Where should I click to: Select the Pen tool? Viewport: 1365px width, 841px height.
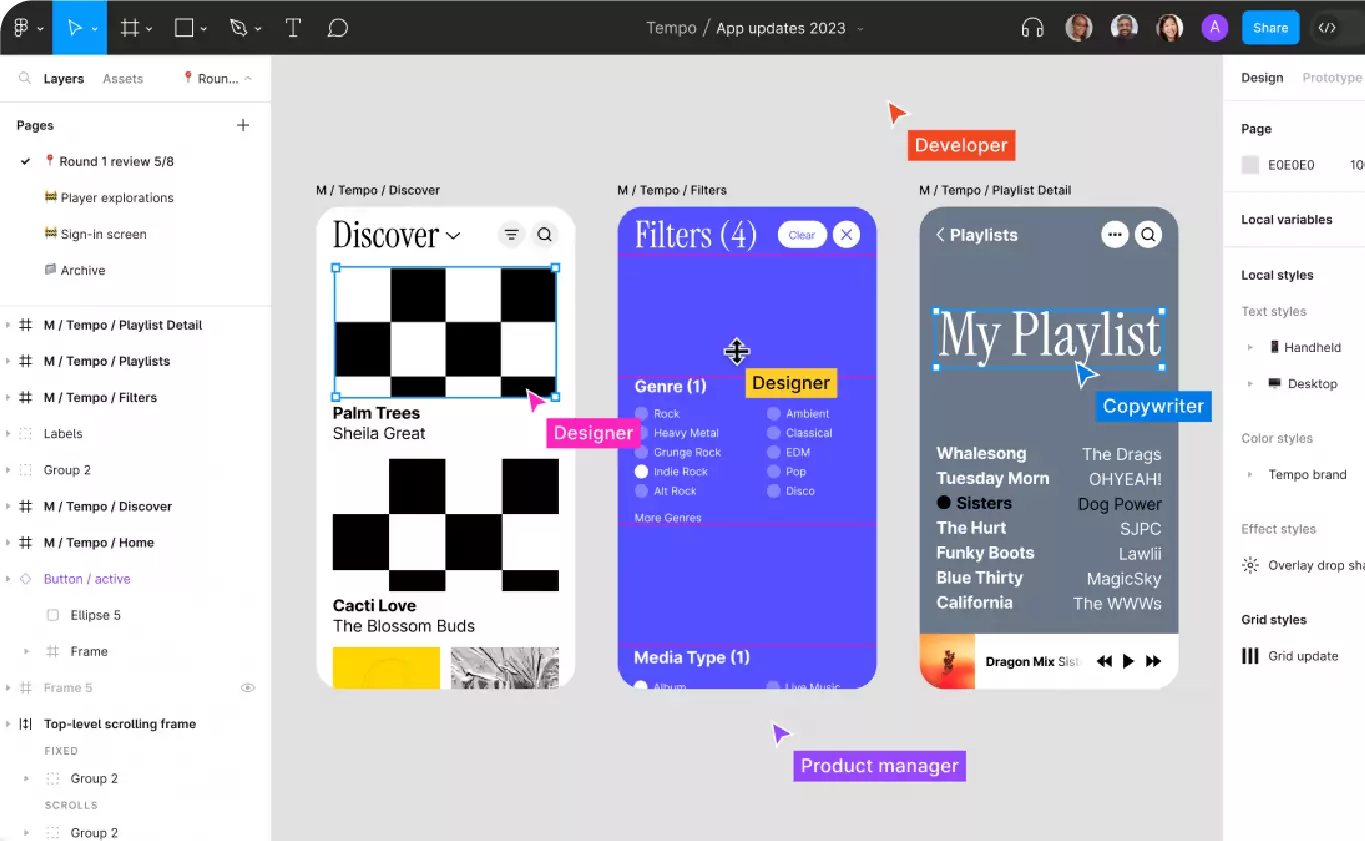coord(238,28)
